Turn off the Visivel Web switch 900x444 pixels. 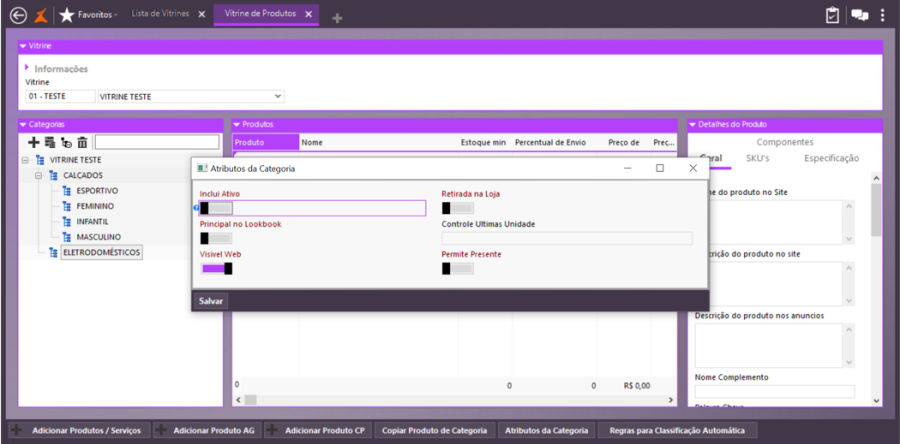216,268
